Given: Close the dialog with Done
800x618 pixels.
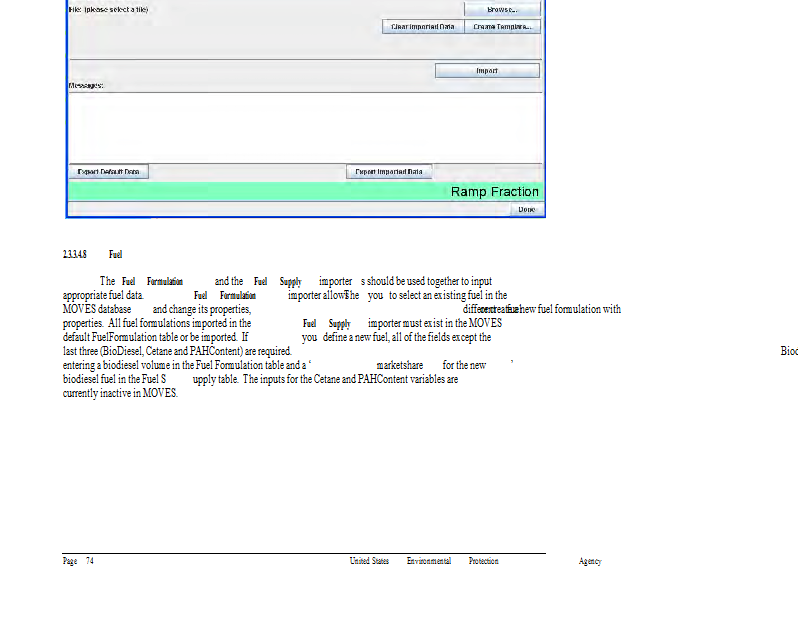Looking at the screenshot, I should [x=526, y=209].
